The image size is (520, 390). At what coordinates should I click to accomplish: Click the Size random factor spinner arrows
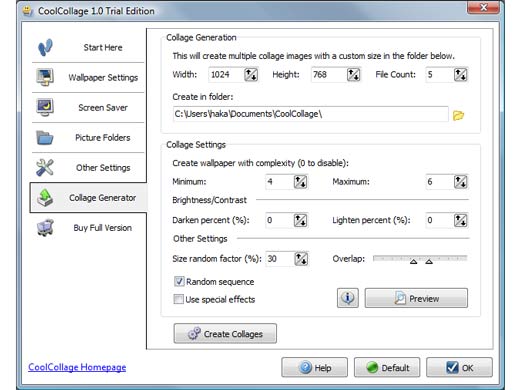point(301,259)
